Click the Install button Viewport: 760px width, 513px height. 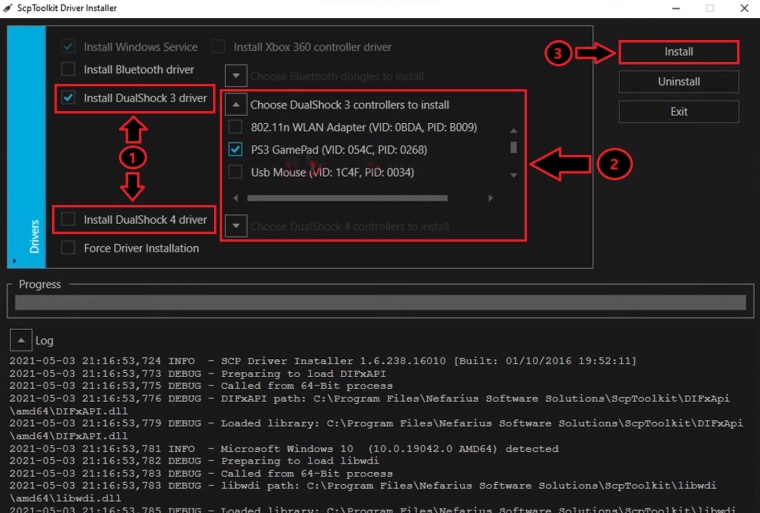pyautogui.click(x=679, y=52)
